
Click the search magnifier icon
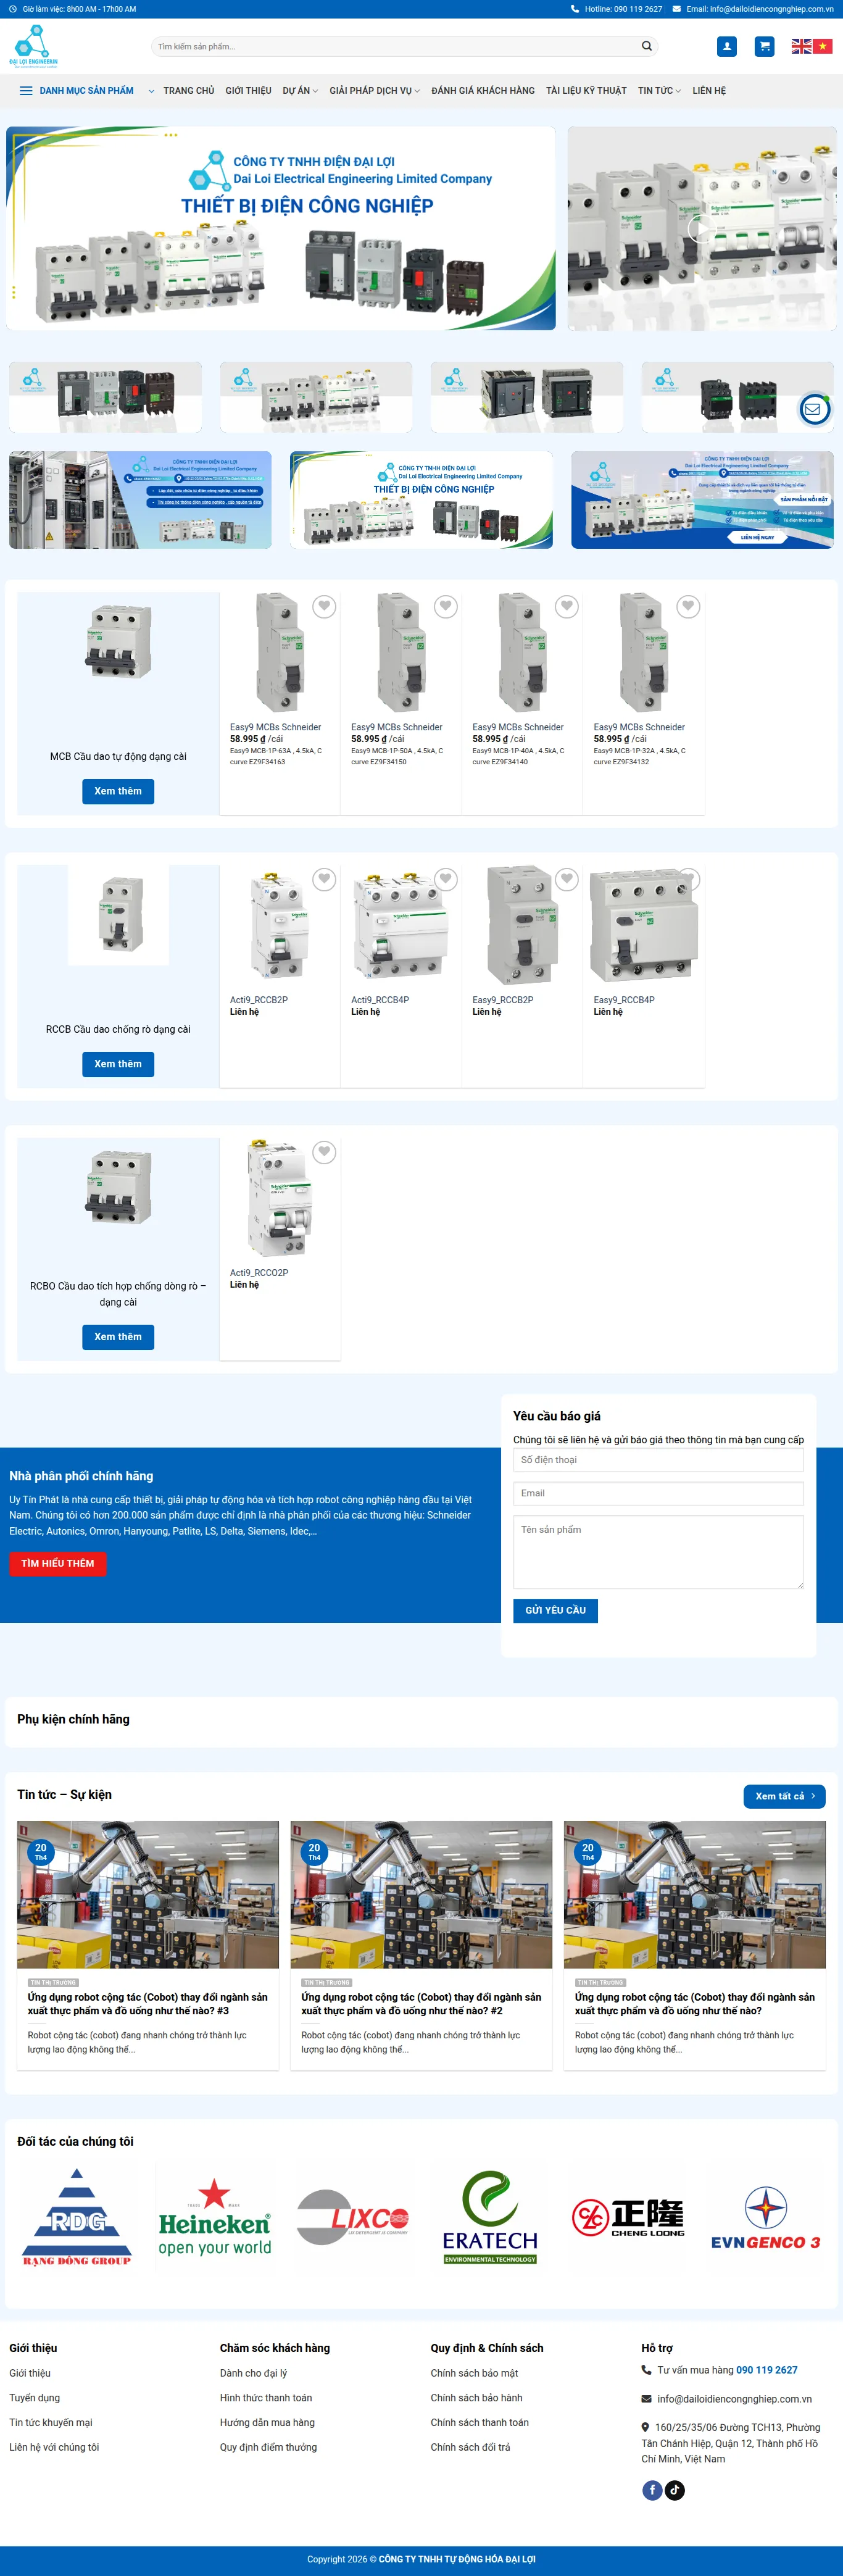[x=647, y=46]
